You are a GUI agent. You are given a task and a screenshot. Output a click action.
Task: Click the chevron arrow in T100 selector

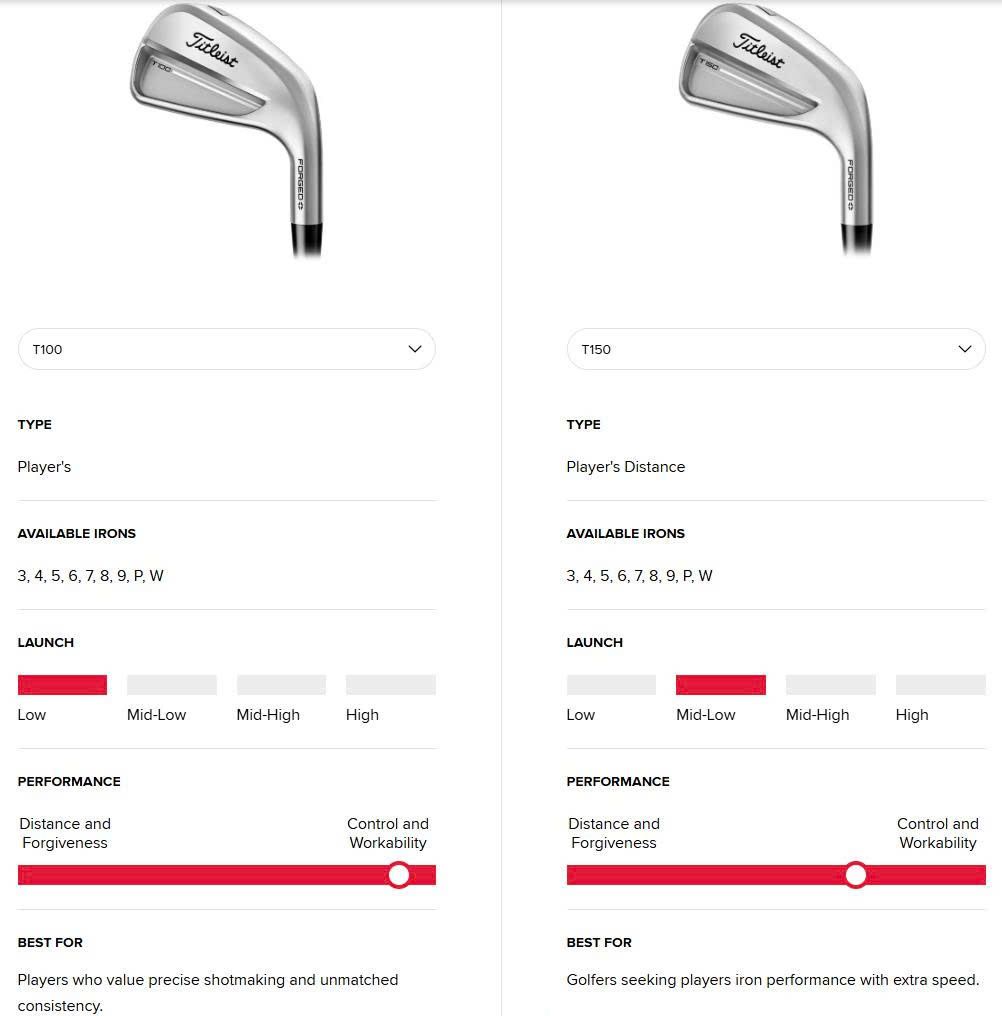[x=415, y=349]
